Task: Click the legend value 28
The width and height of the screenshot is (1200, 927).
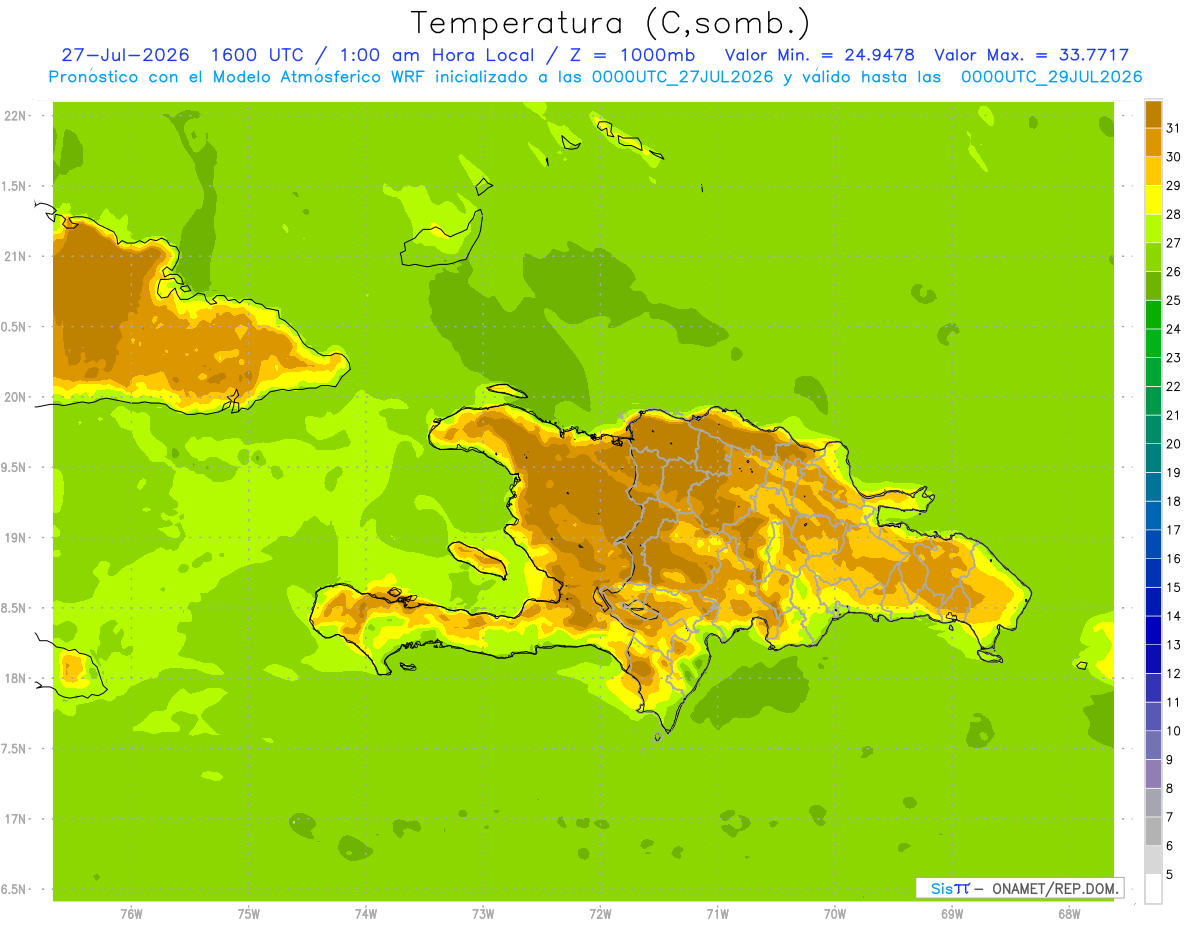Action: click(x=1174, y=214)
